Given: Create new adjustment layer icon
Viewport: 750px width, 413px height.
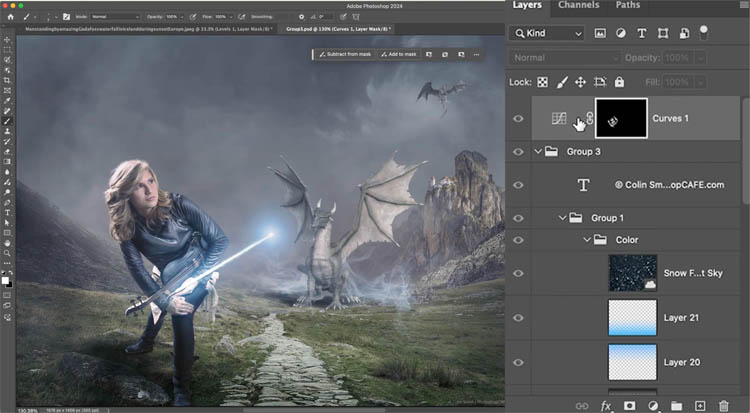Looking at the screenshot, I should click(x=653, y=406).
